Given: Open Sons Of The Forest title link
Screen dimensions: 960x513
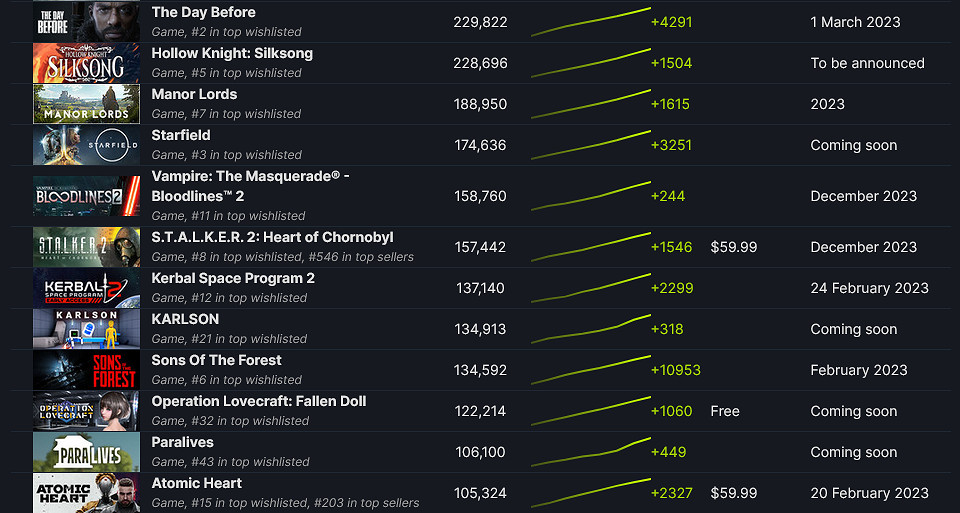Looking at the screenshot, I should (x=216, y=361).
